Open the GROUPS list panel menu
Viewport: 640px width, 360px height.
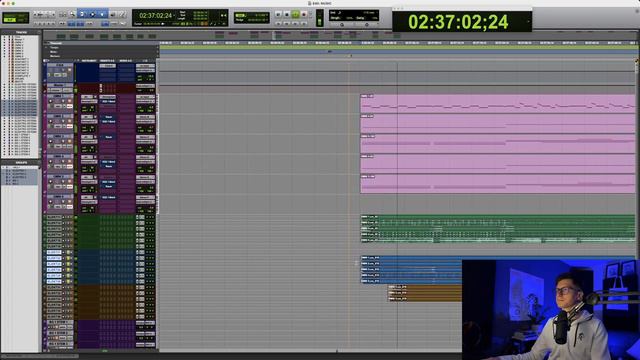coord(39,162)
